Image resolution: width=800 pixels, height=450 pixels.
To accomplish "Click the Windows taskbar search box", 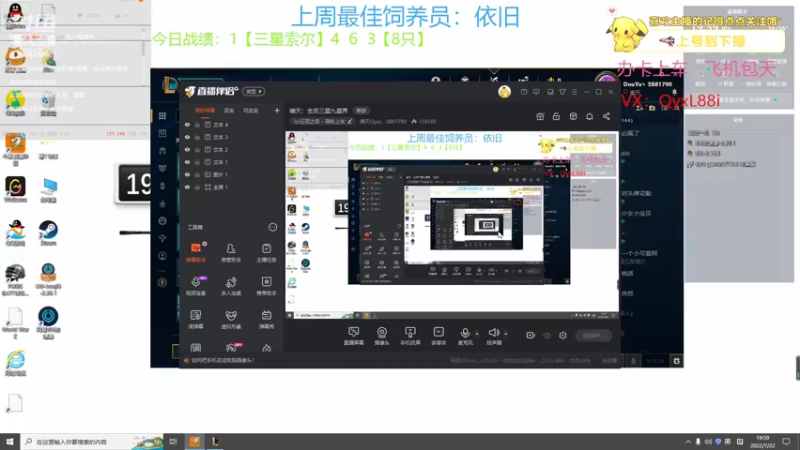I will (92, 441).
